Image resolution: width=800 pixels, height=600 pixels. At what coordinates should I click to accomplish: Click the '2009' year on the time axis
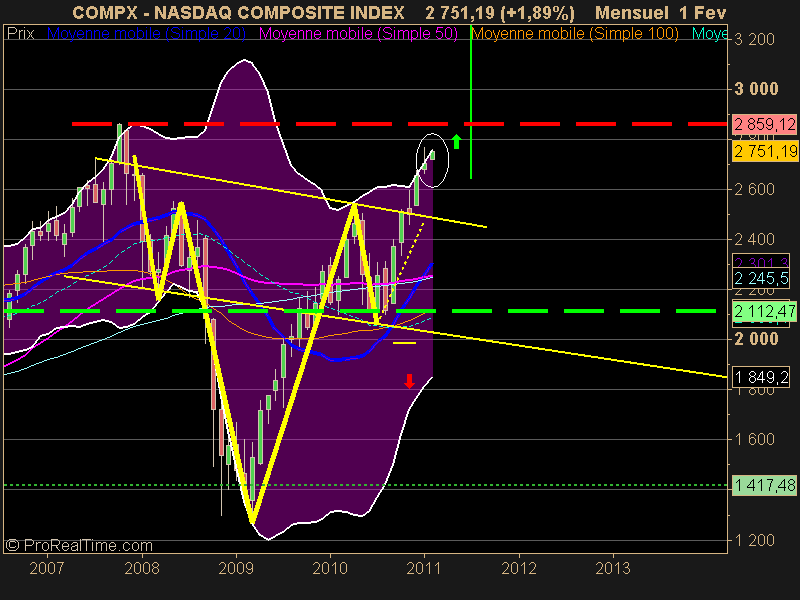click(236, 568)
